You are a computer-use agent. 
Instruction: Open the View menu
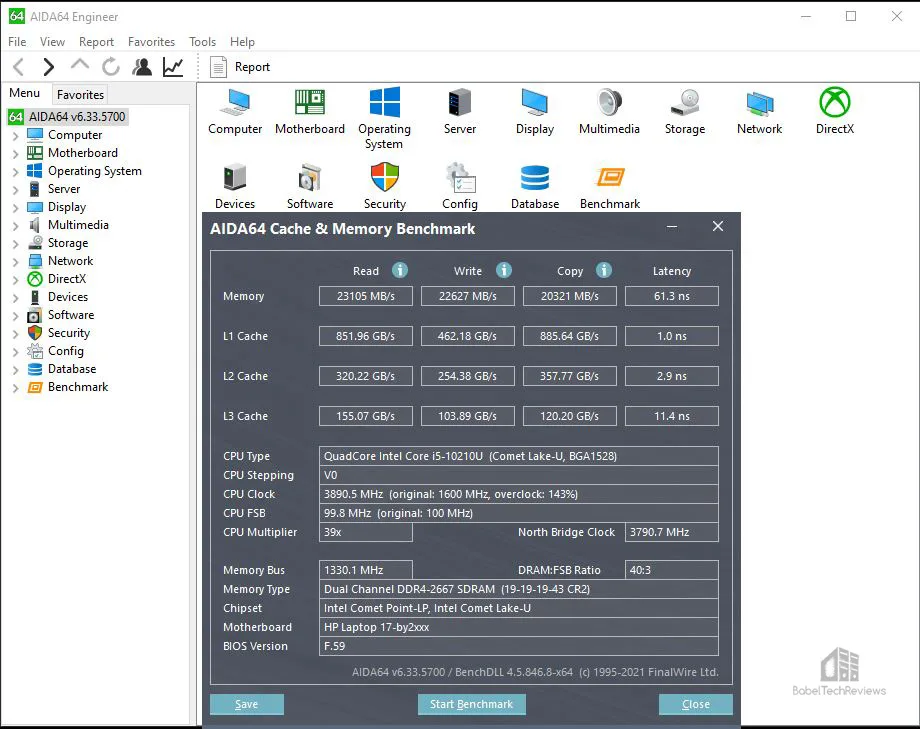coord(52,42)
